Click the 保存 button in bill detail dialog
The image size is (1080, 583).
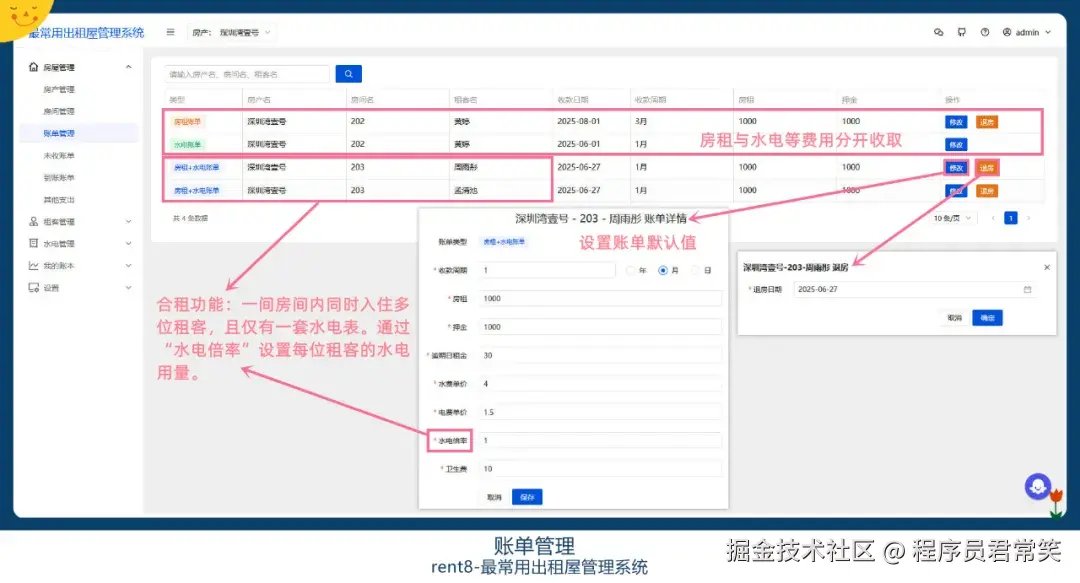(527, 496)
